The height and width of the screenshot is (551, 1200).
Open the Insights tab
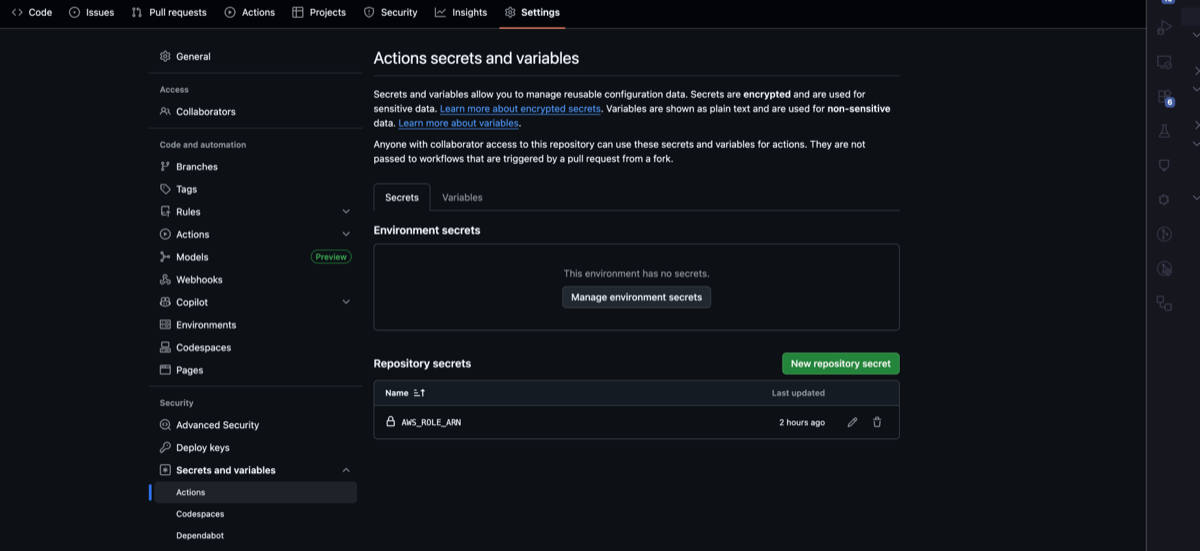point(461,12)
